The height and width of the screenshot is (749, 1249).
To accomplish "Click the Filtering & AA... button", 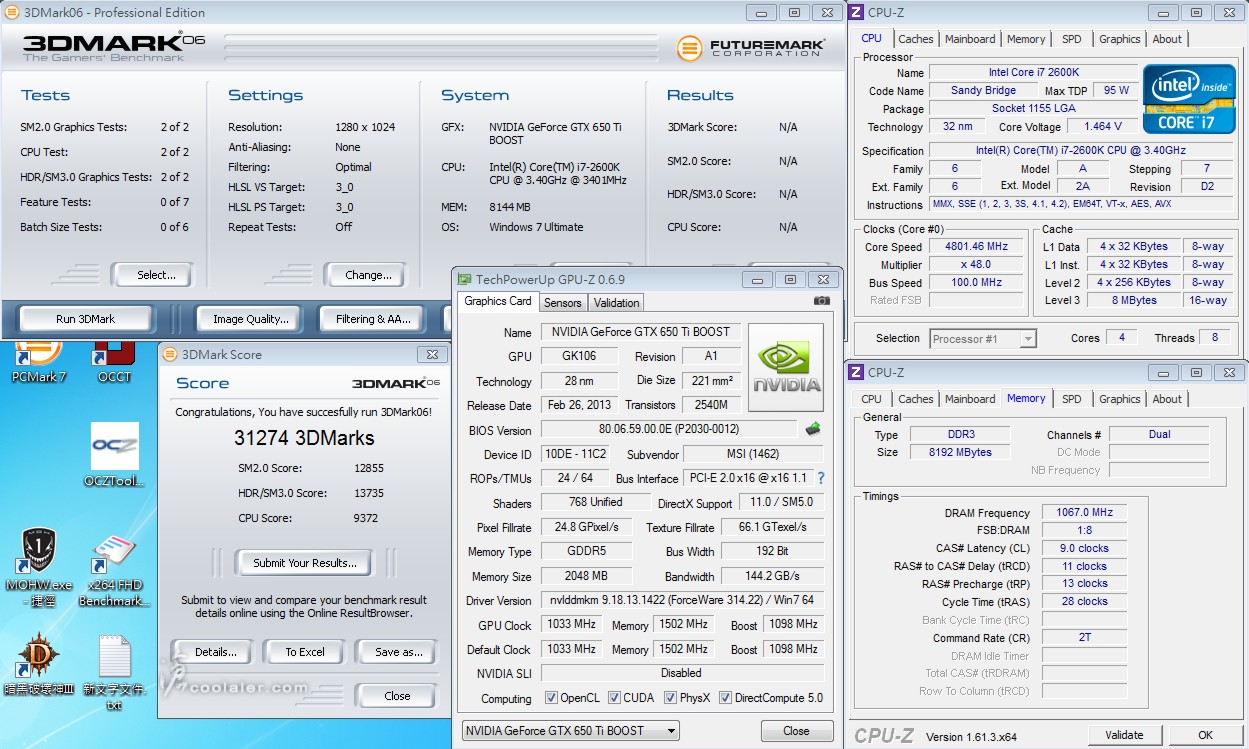I will pyautogui.click(x=373, y=319).
